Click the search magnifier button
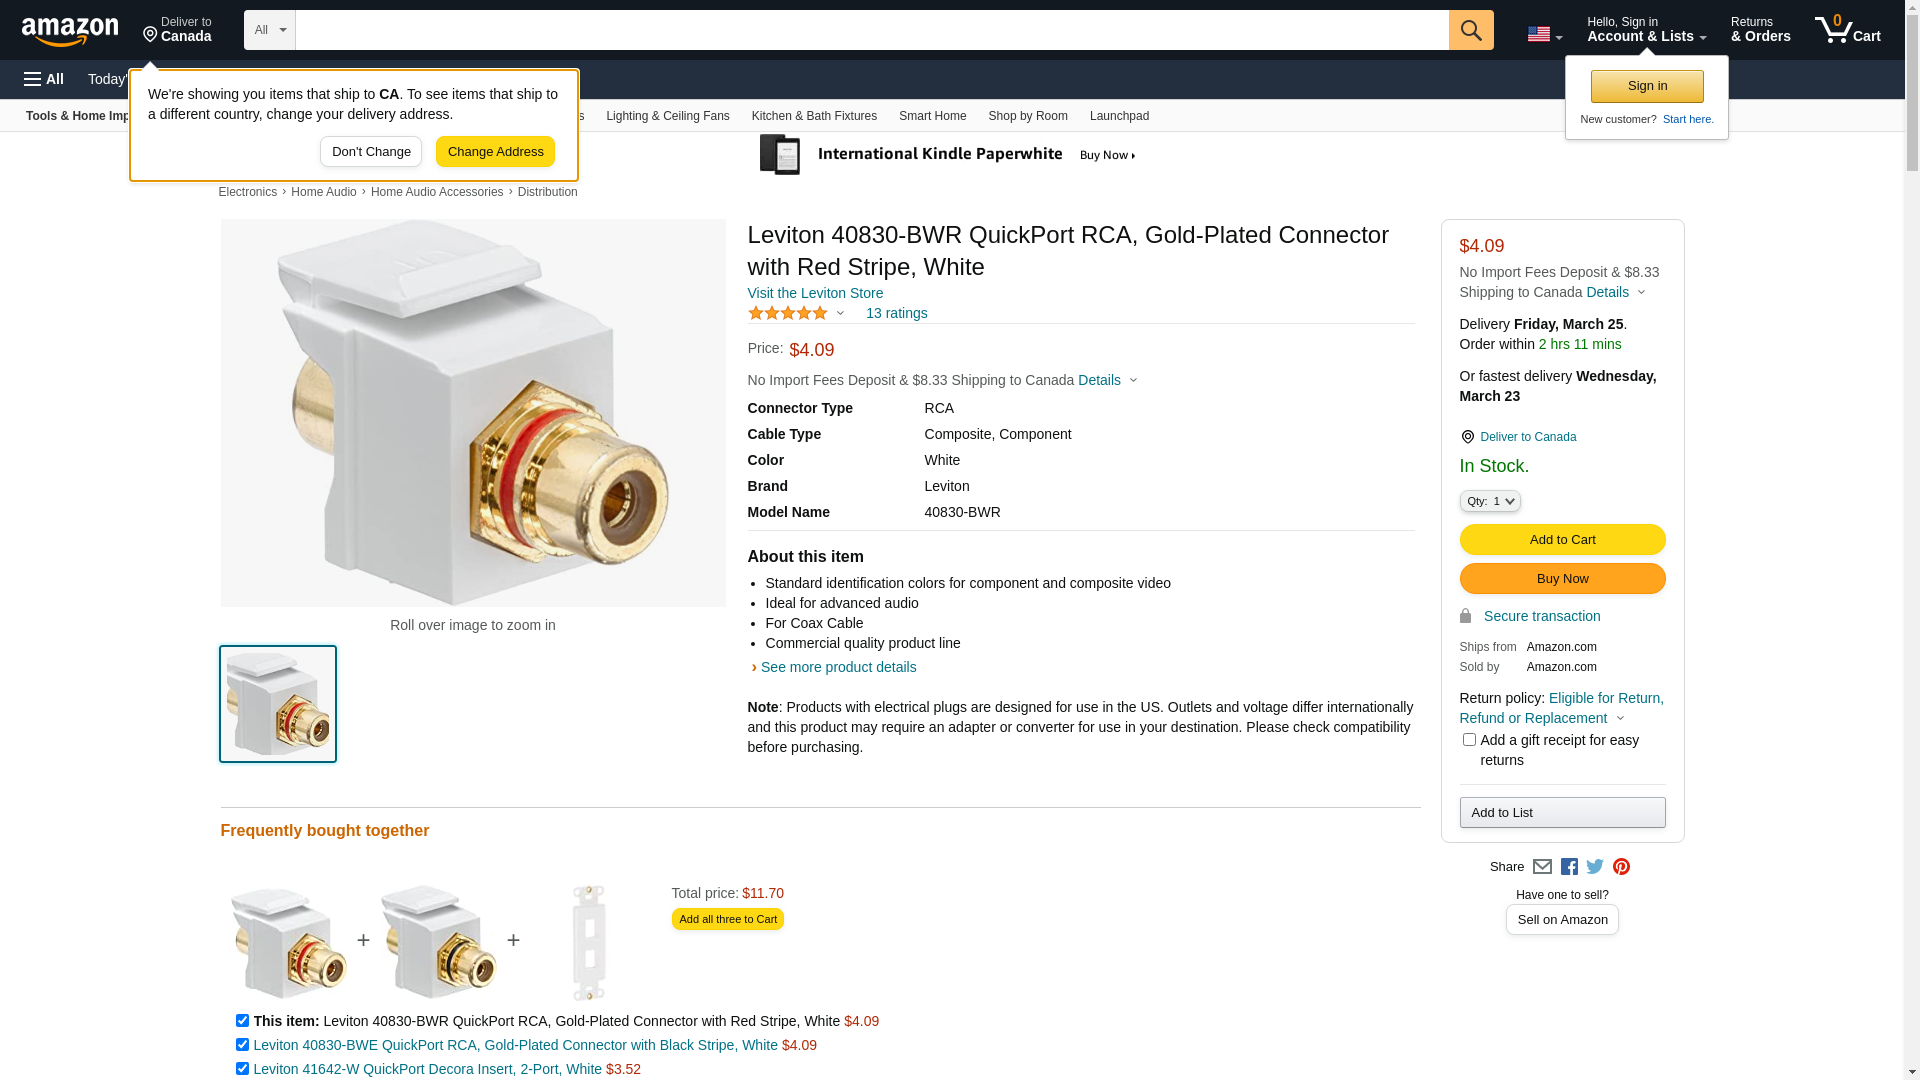This screenshot has height=1080, width=1920. coord(1471,30)
